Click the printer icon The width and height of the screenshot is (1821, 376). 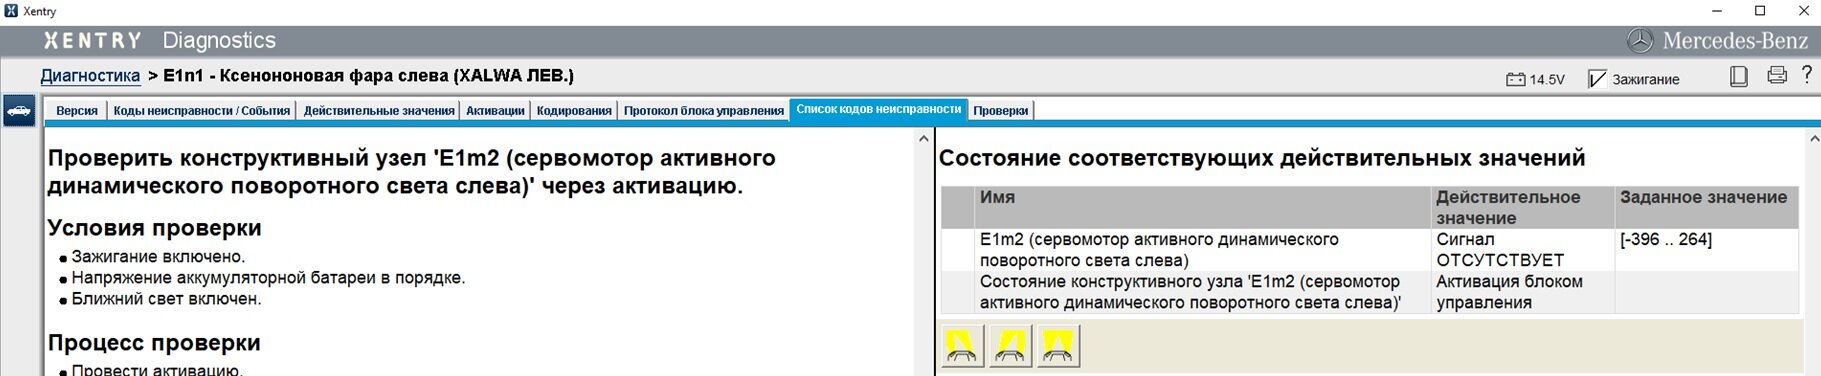click(x=1777, y=75)
